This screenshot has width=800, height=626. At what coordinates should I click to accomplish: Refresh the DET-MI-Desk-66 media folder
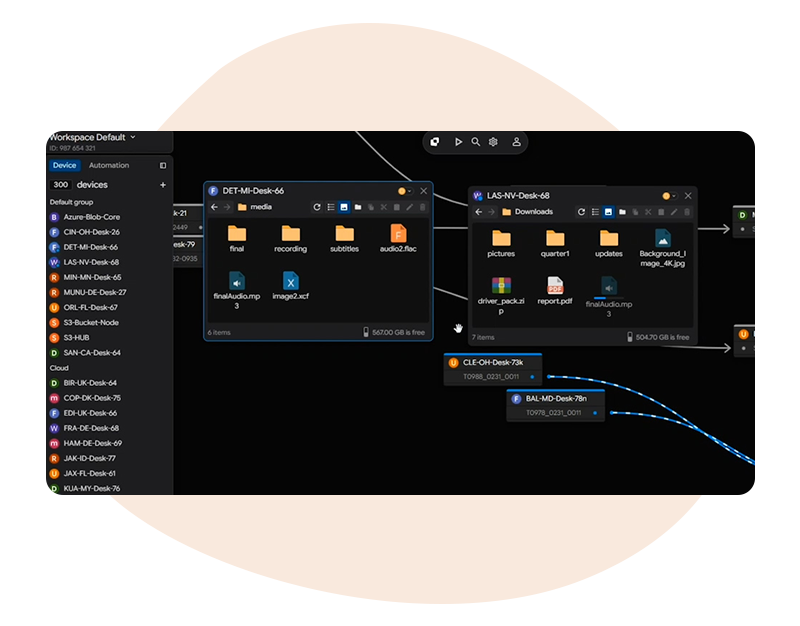click(x=317, y=207)
